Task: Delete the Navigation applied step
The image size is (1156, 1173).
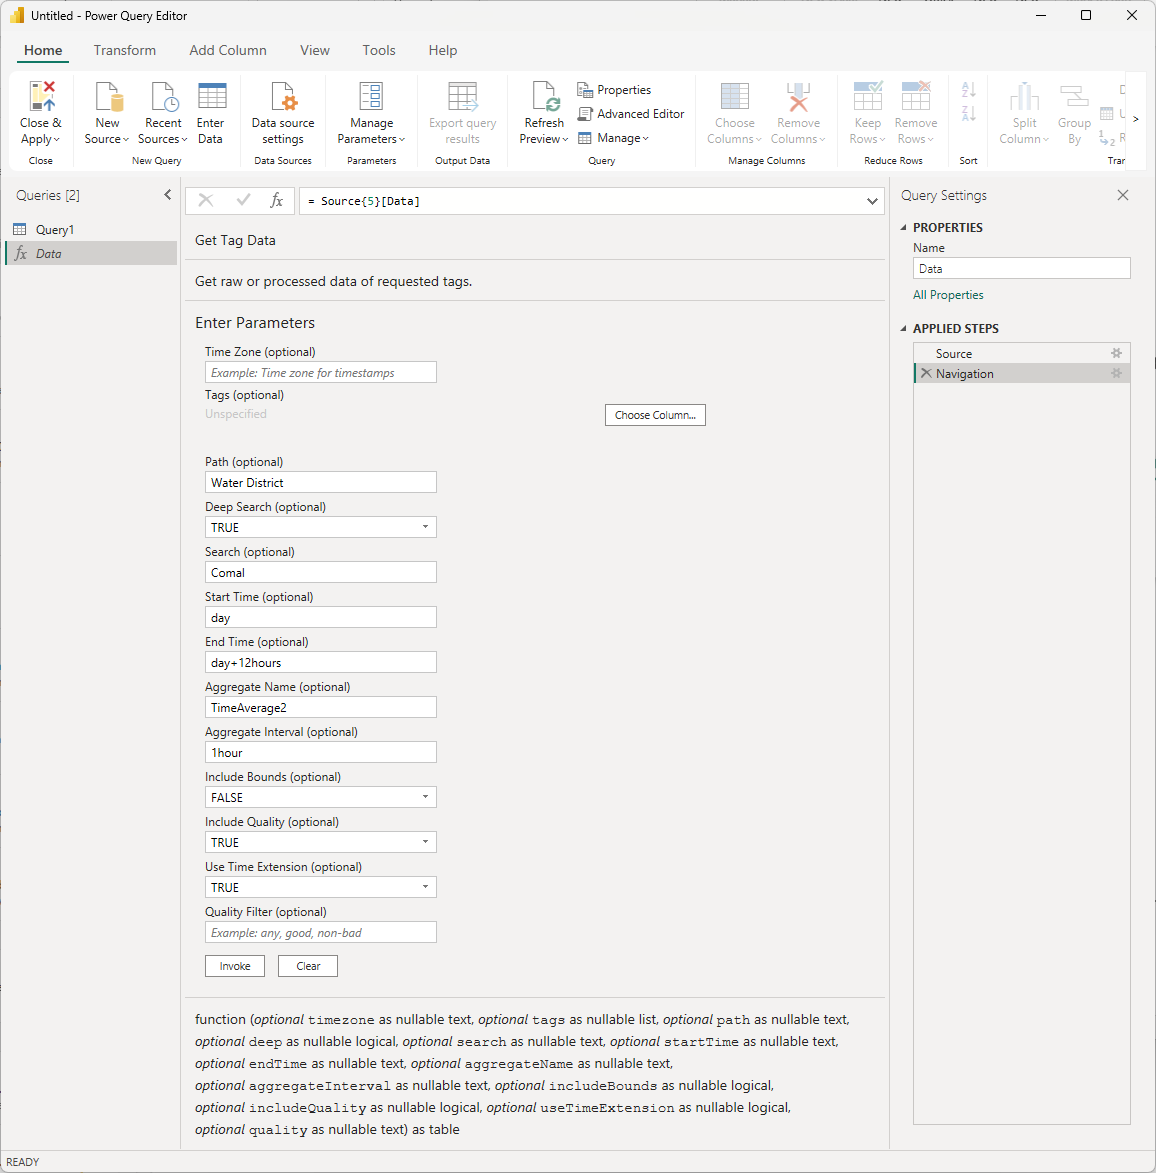Action: click(x=926, y=374)
